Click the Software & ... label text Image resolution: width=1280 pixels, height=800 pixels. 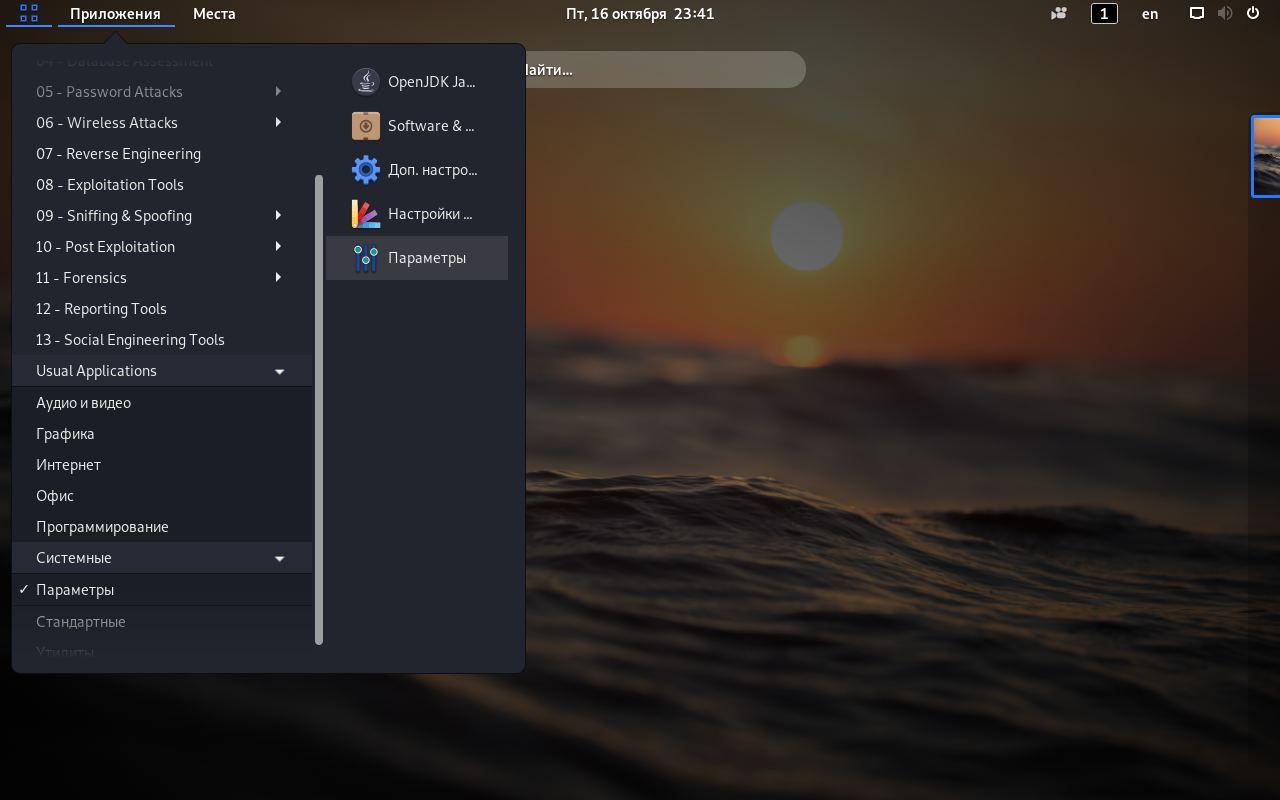point(431,126)
